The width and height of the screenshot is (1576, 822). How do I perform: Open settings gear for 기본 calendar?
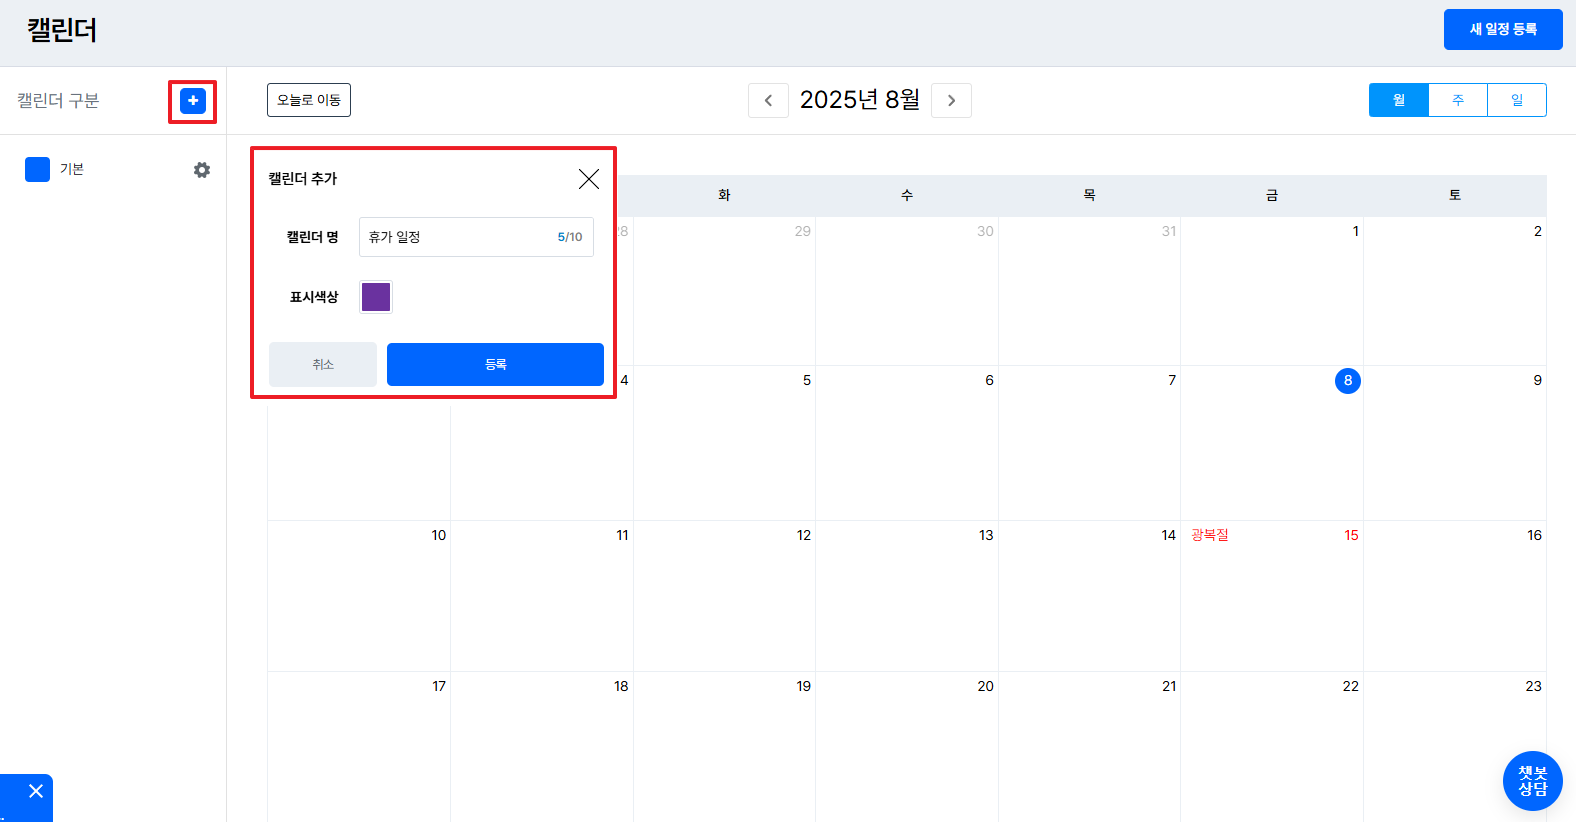202,170
